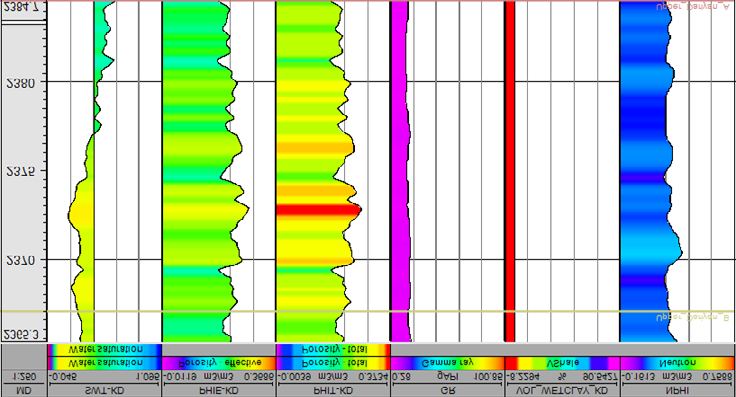Select the PHIE_KD track header
Image resolution: width=736 pixels, height=397 pixels.
219,391
